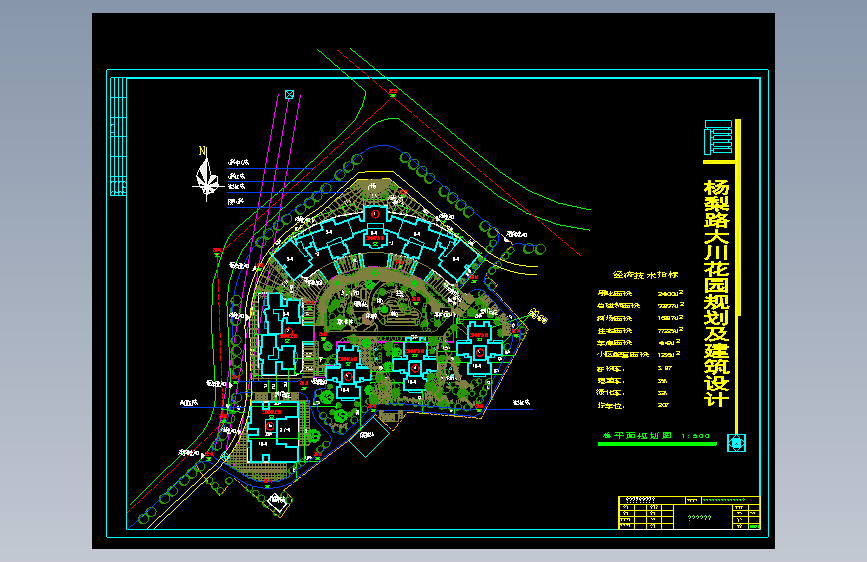Click the green ?????? text in the title block

[699, 518]
